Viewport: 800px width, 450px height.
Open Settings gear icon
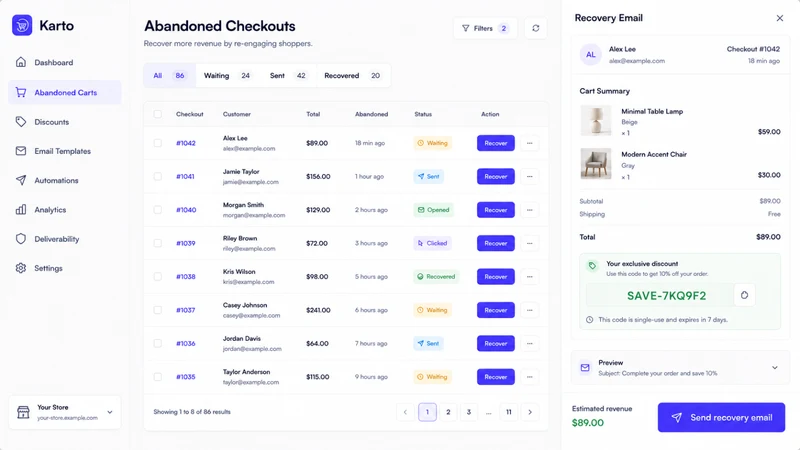[21, 268]
